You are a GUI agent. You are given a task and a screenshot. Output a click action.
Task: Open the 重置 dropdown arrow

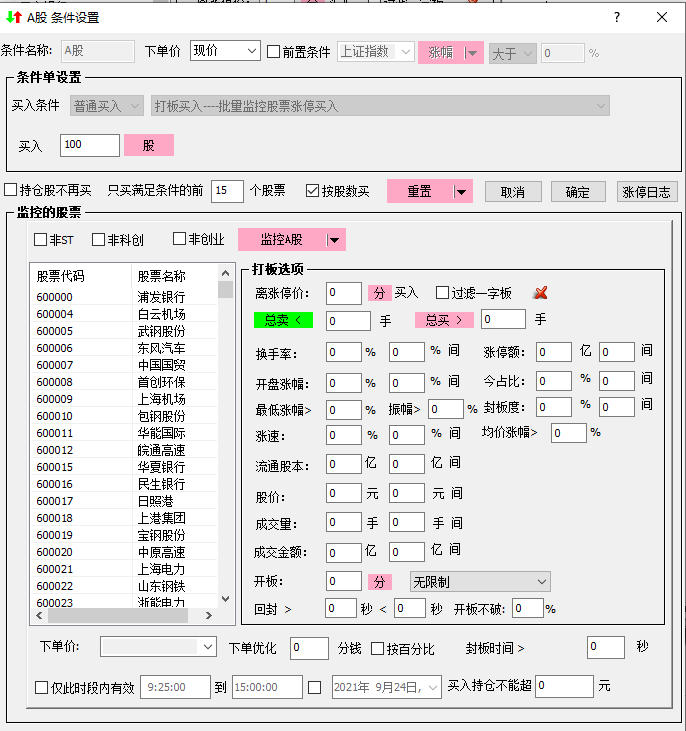point(460,192)
